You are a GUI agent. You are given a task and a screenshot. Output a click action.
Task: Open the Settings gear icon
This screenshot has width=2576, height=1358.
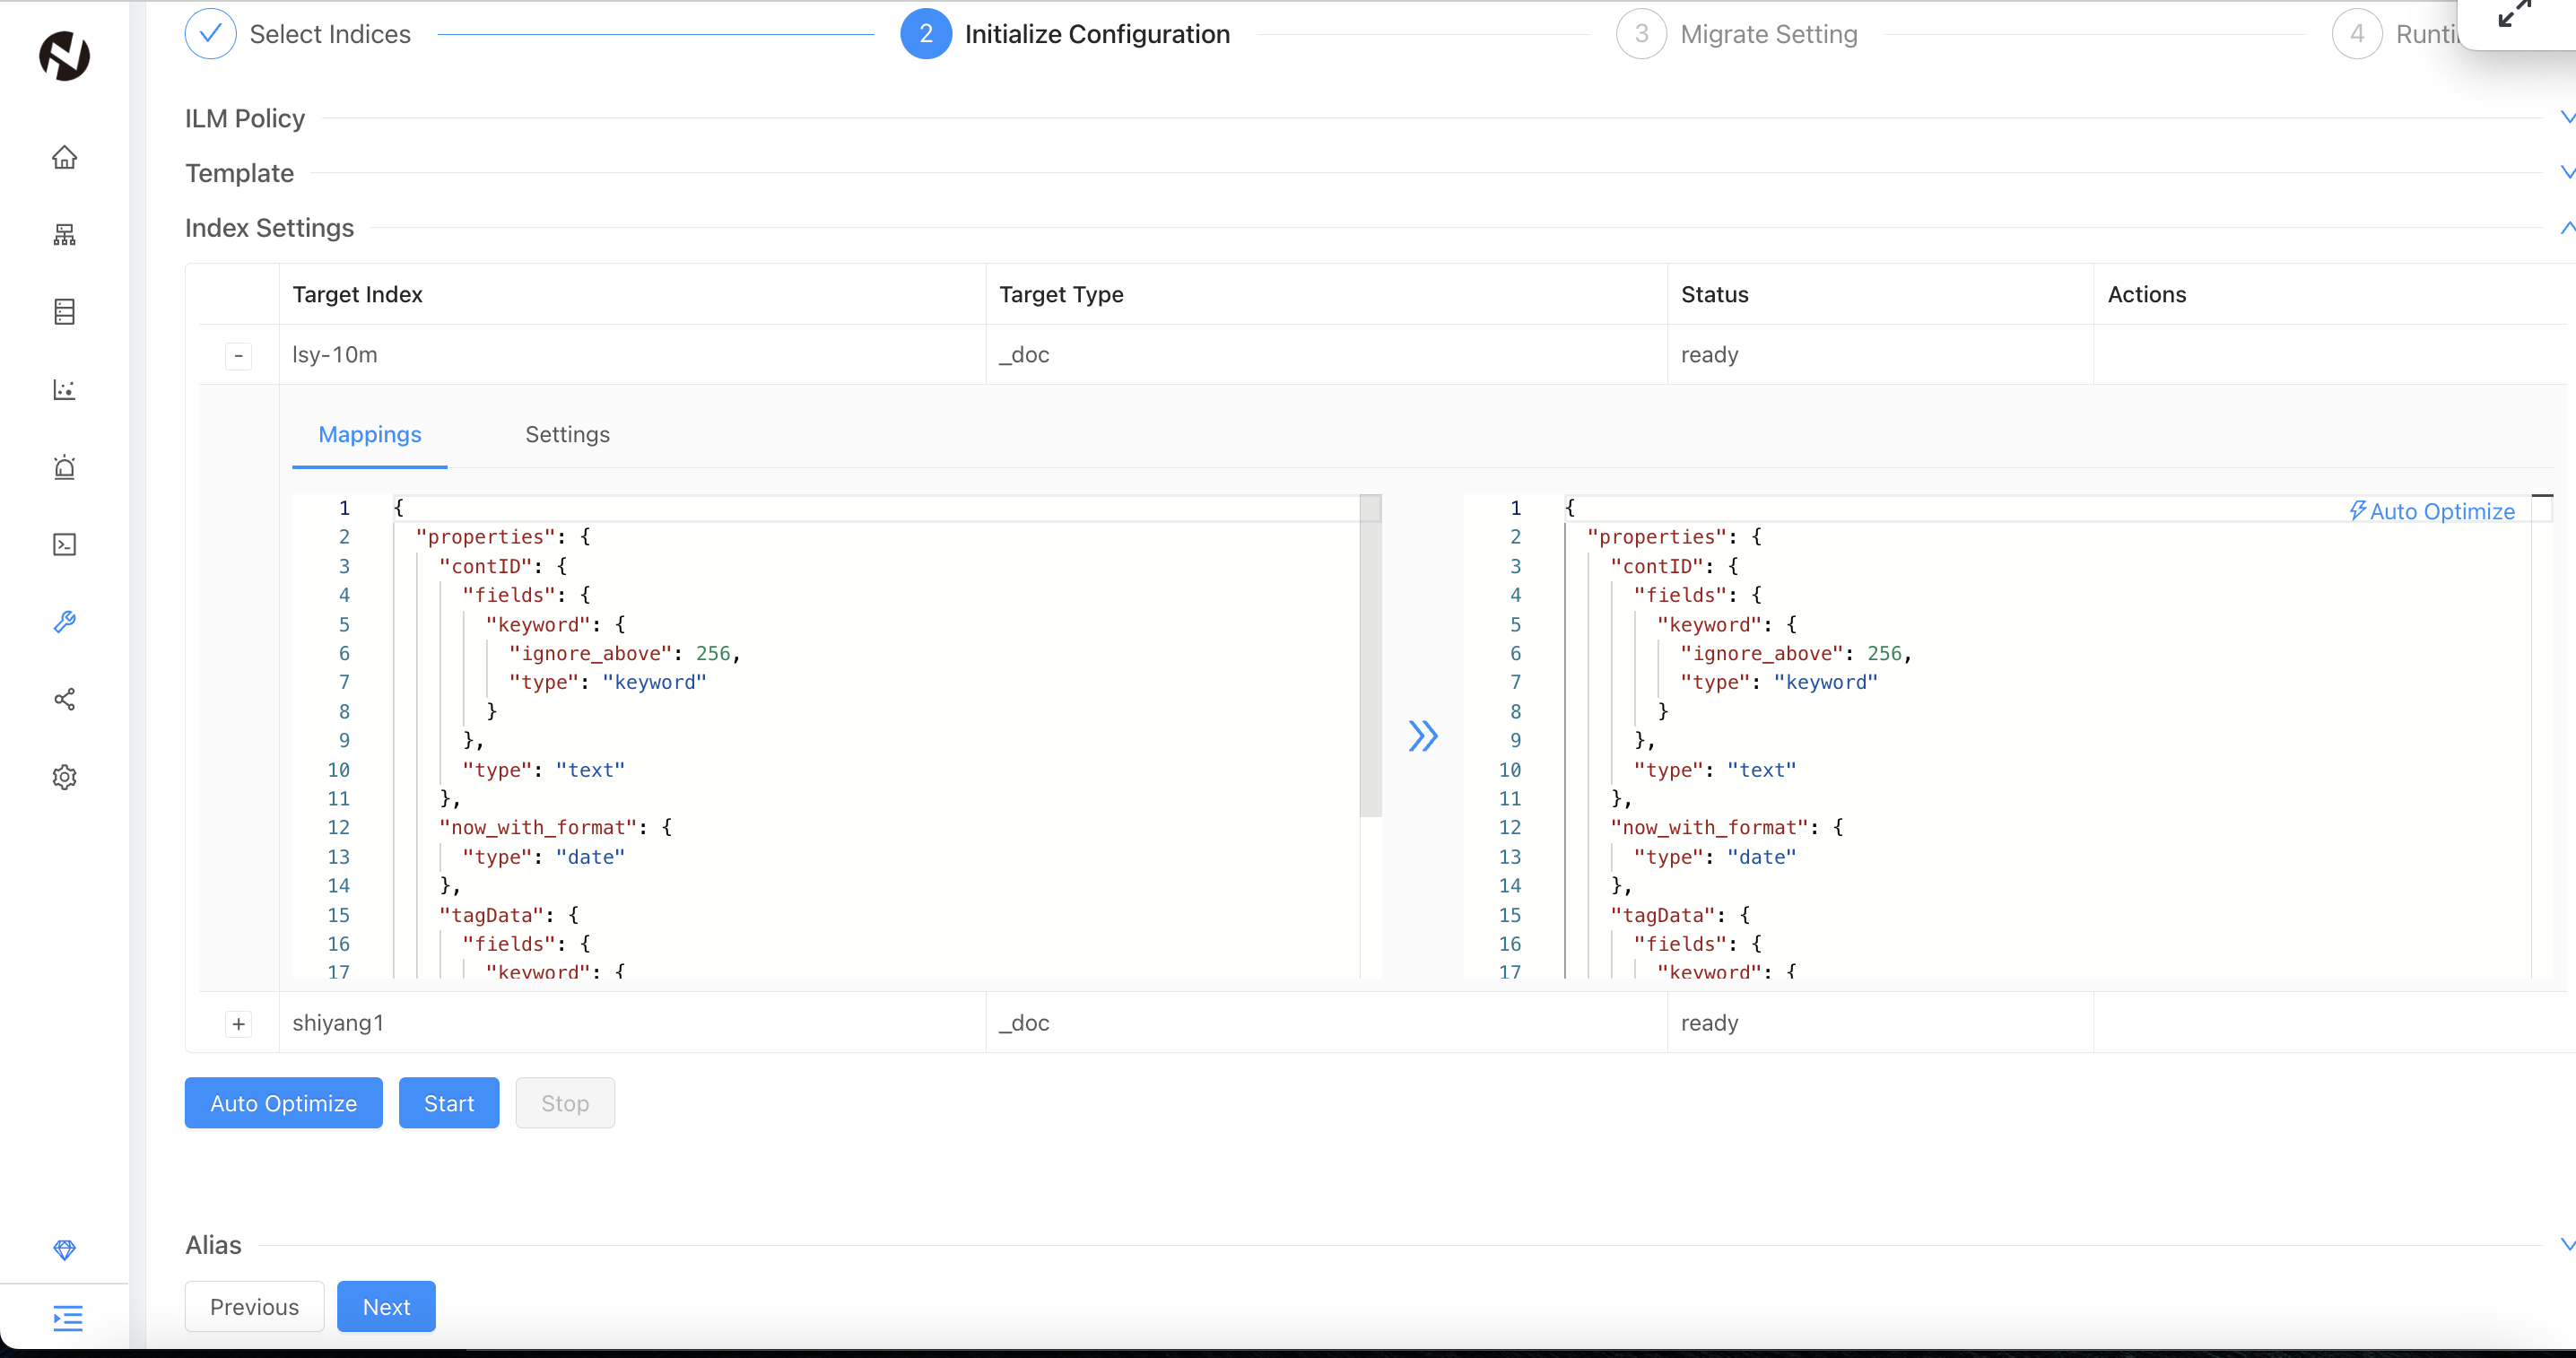65,777
